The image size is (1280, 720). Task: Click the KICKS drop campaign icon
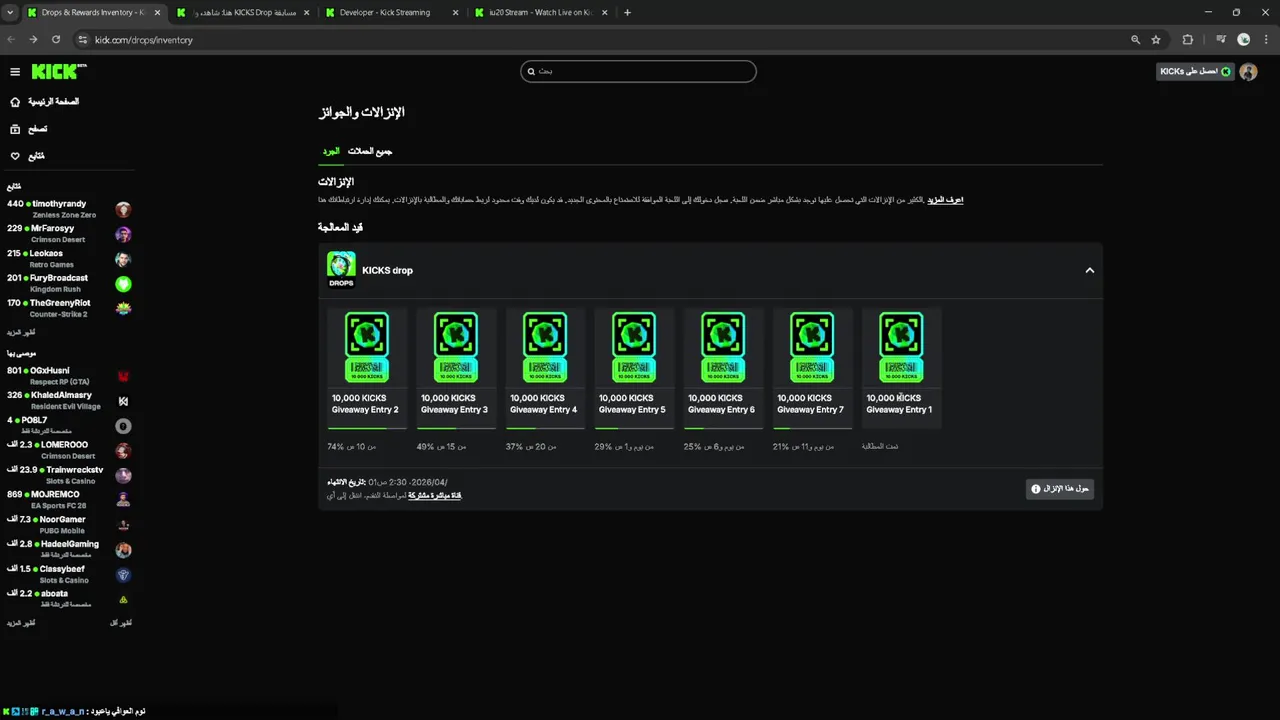[341, 270]
